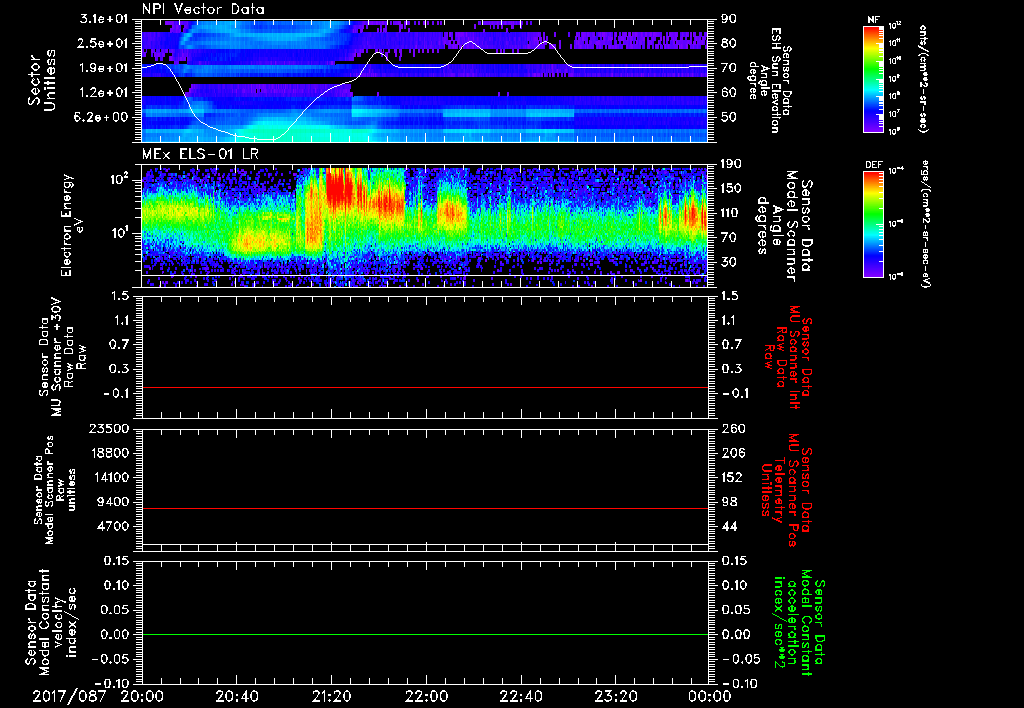Click the "150" scanner angle tick value
Image resolution: width=1024 pixels, height=708 pixels.
click(x=731, y=189)
